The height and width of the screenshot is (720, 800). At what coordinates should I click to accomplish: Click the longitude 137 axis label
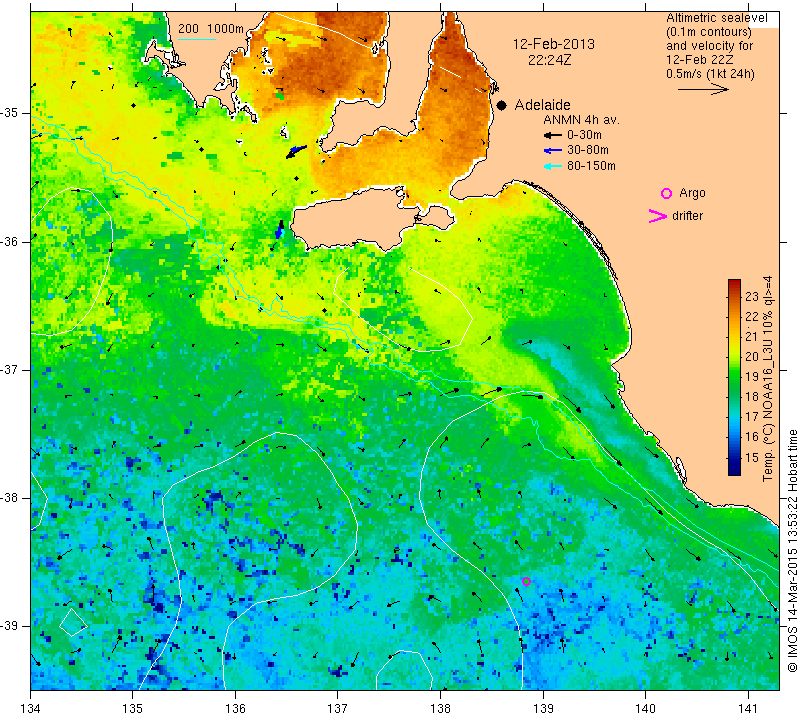[338, 709]
